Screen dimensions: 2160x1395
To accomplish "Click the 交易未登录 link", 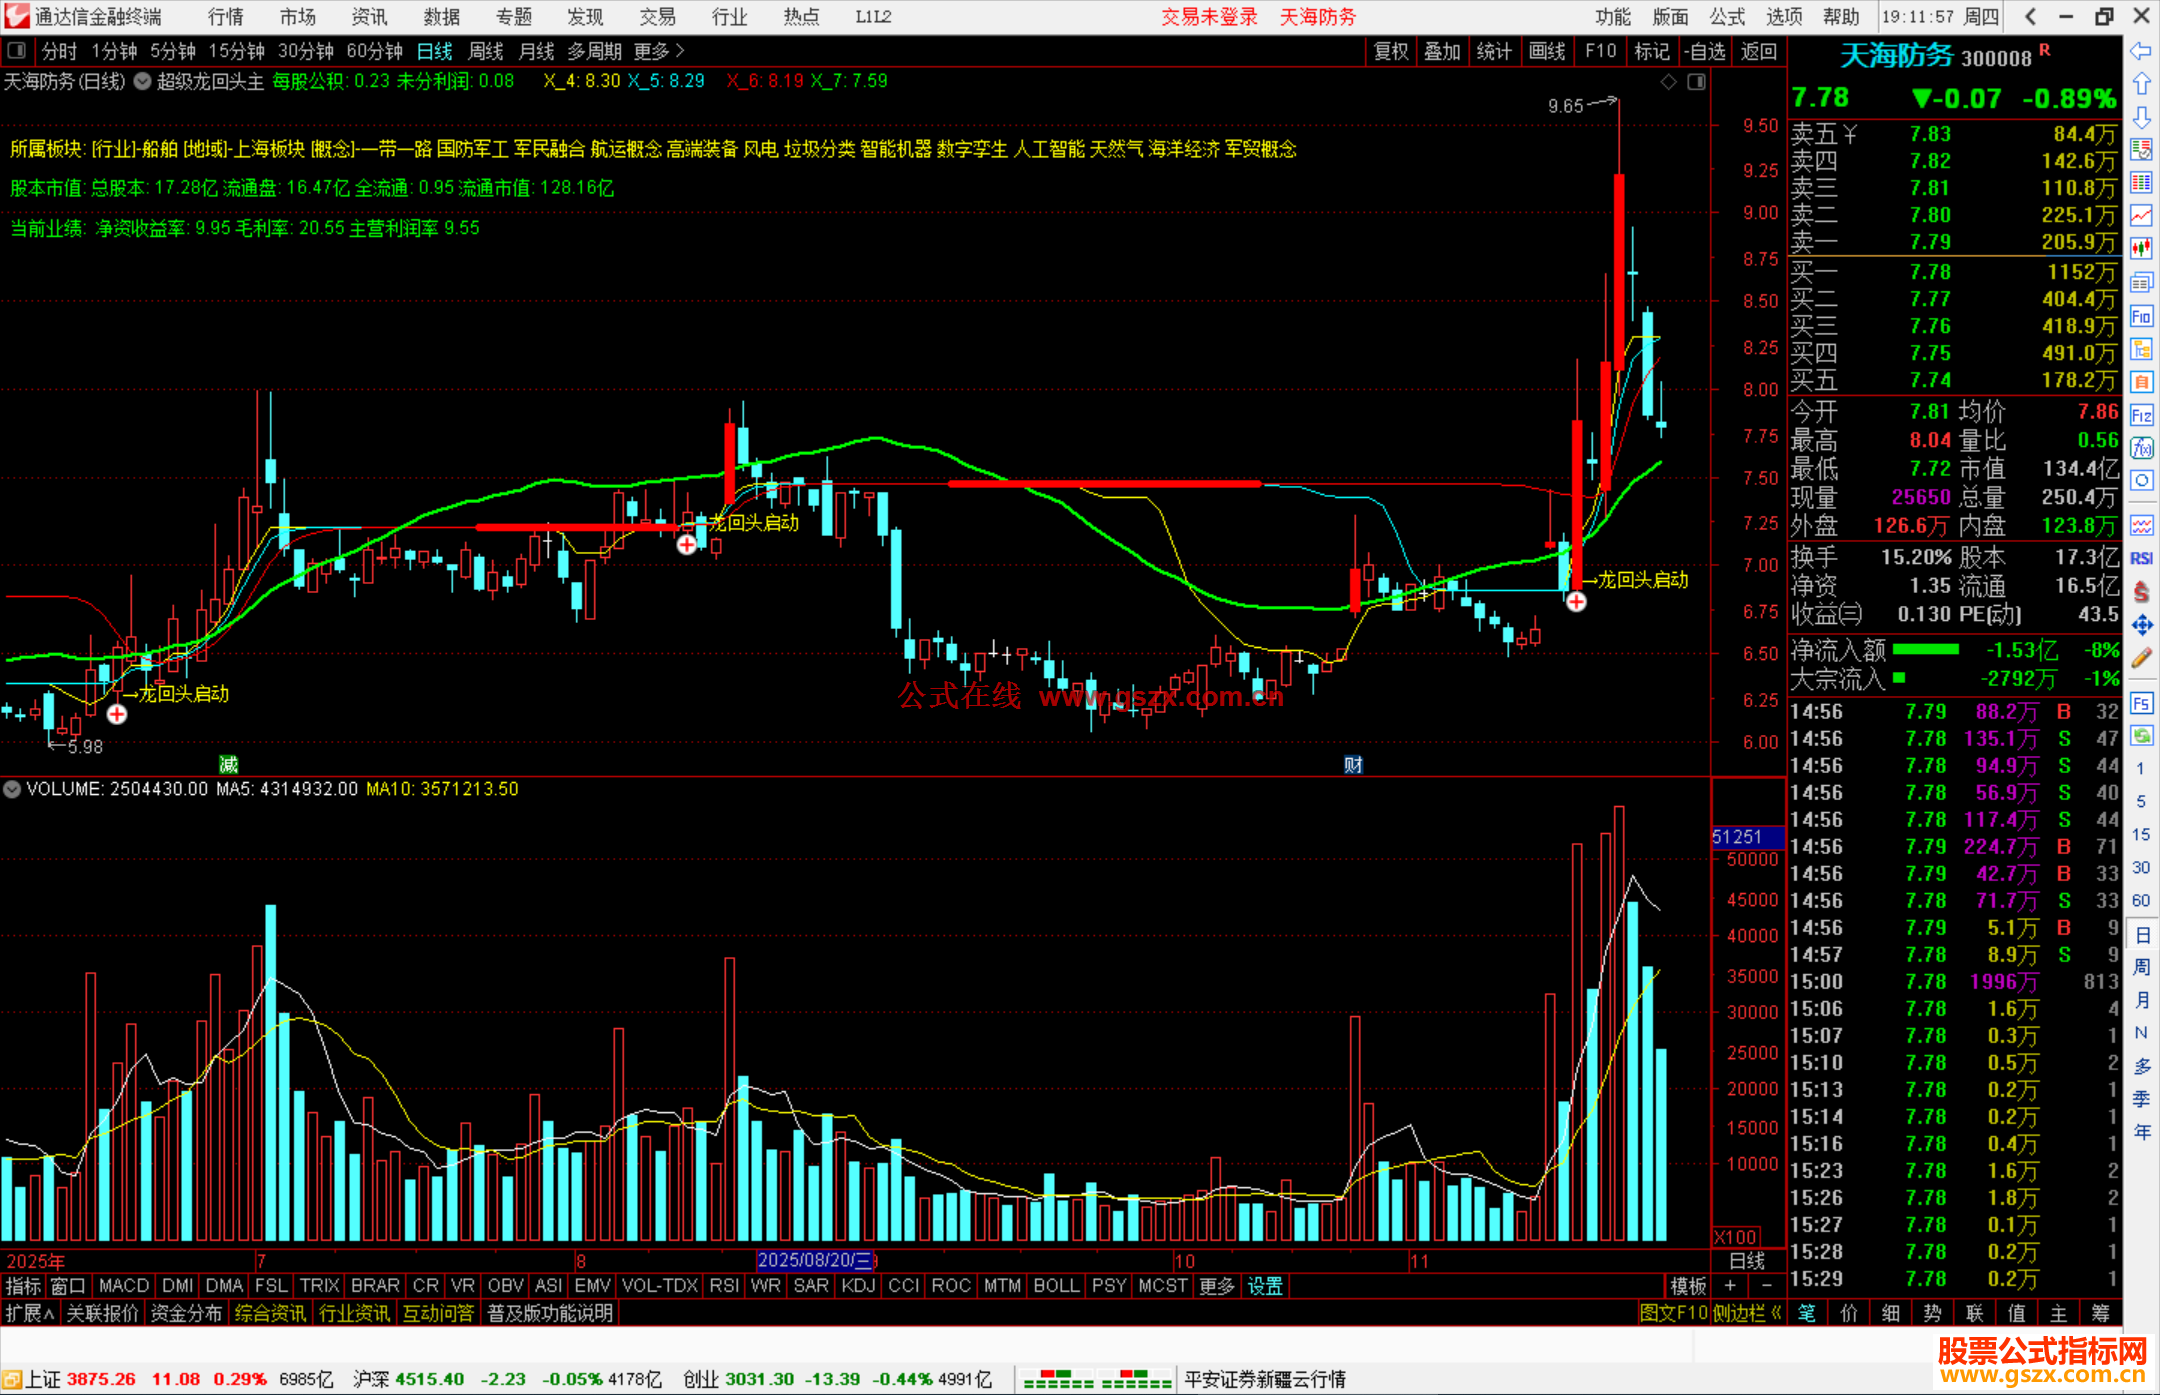I will (1209, 17).
